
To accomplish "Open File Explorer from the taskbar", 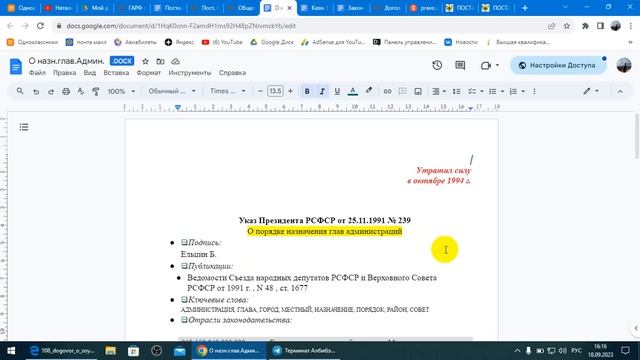I will tap(111, 351).
